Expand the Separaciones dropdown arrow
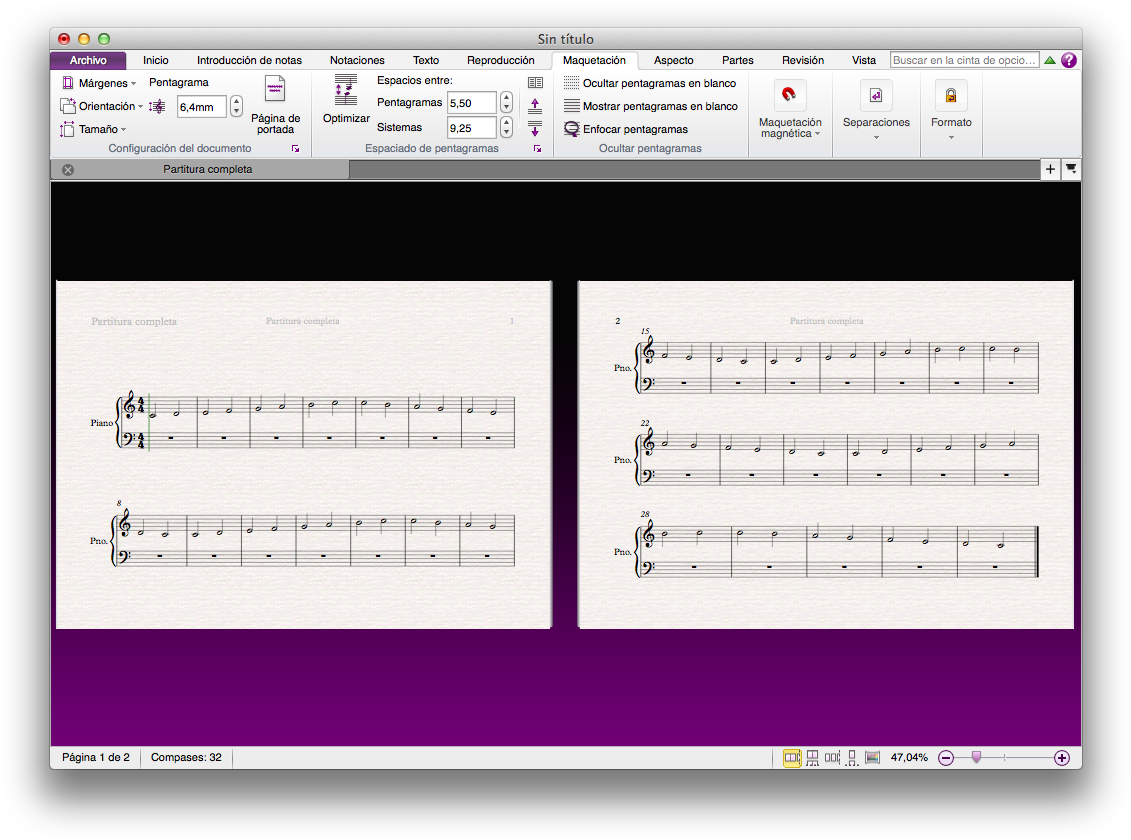The image size is (1131, 840). tap(876, 137)
